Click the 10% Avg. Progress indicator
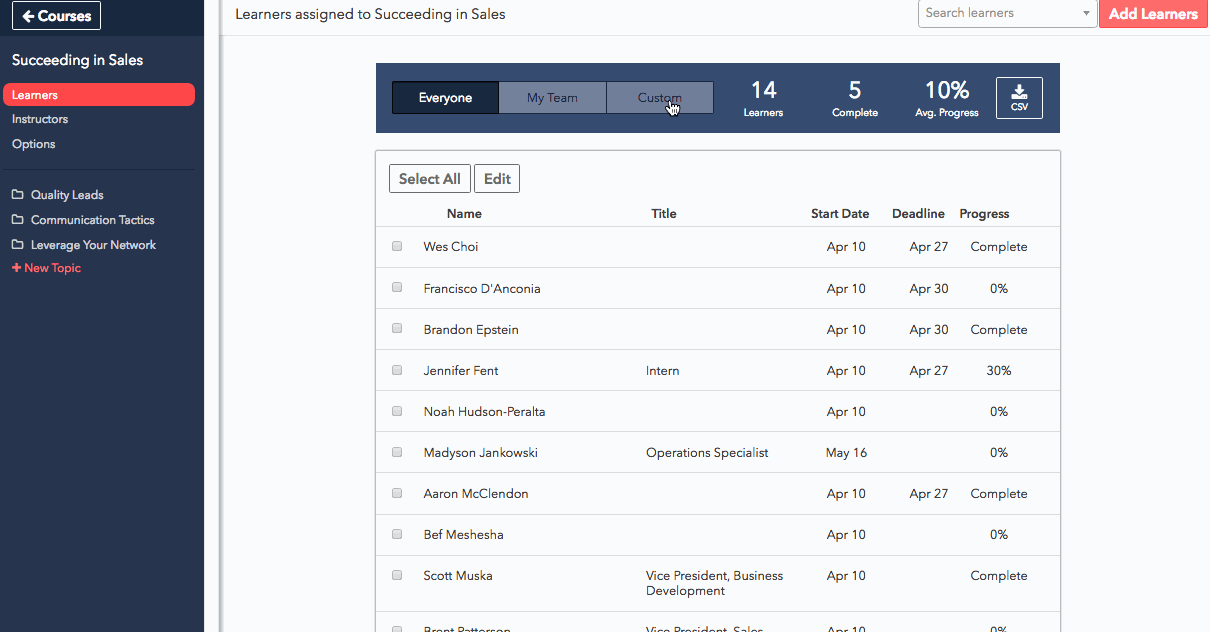The width and height of the screenshot is (1210, 632). (946, 97)
